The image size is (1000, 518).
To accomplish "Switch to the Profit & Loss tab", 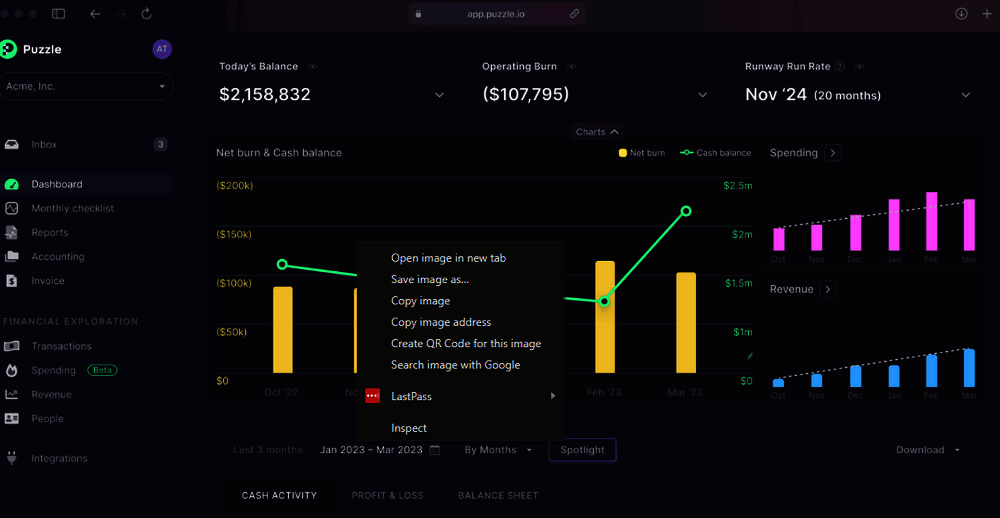I will [x=387, y=495].
